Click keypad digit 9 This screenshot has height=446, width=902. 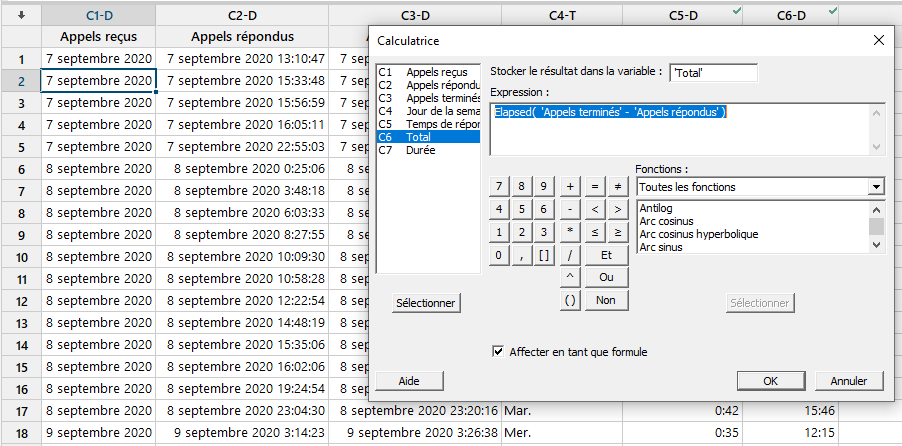(x=544, y=186)
